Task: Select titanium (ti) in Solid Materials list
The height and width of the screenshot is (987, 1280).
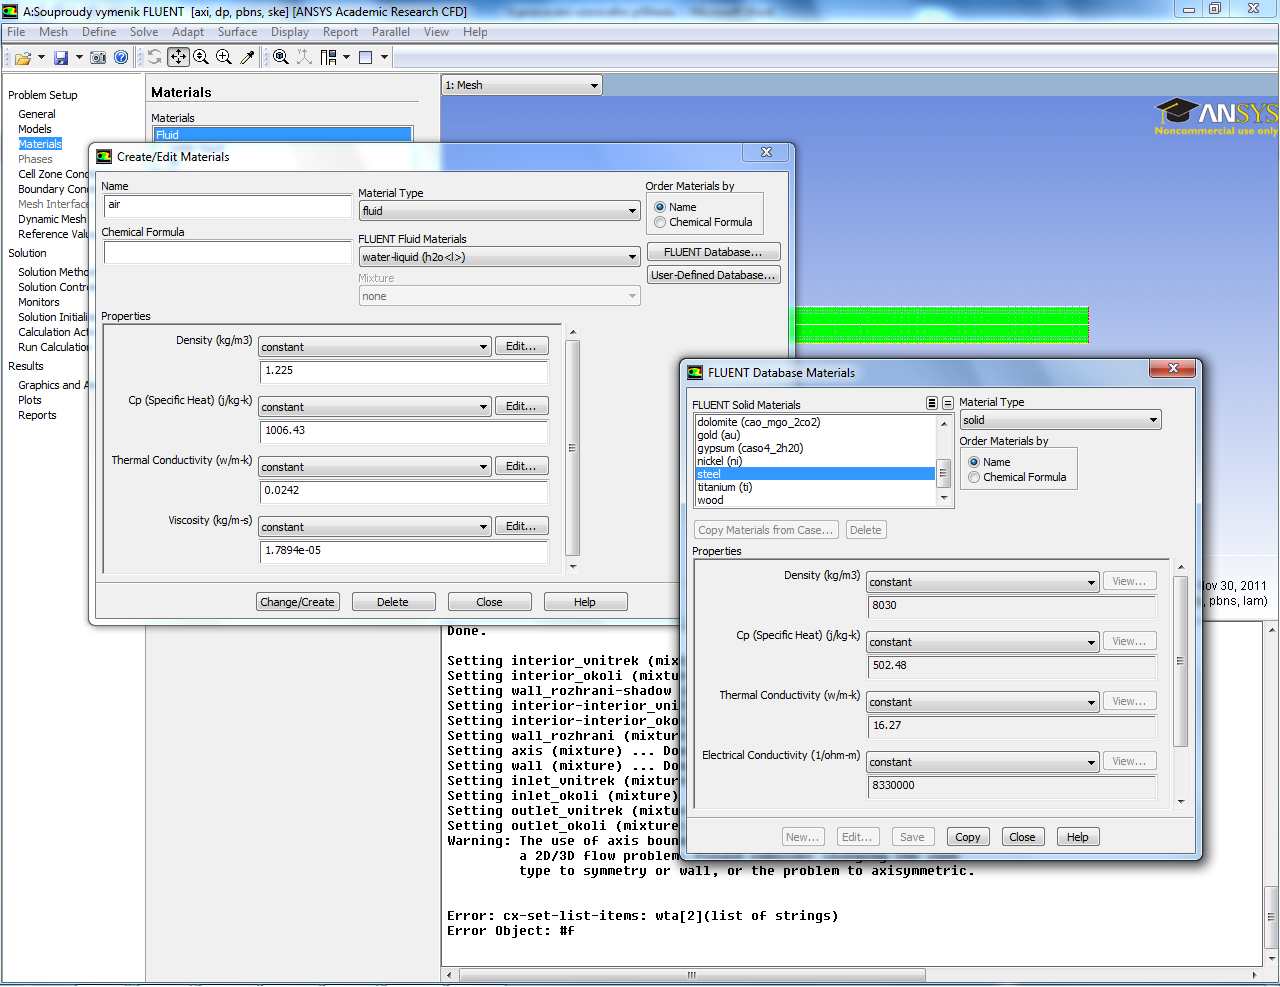Action: 815,487
